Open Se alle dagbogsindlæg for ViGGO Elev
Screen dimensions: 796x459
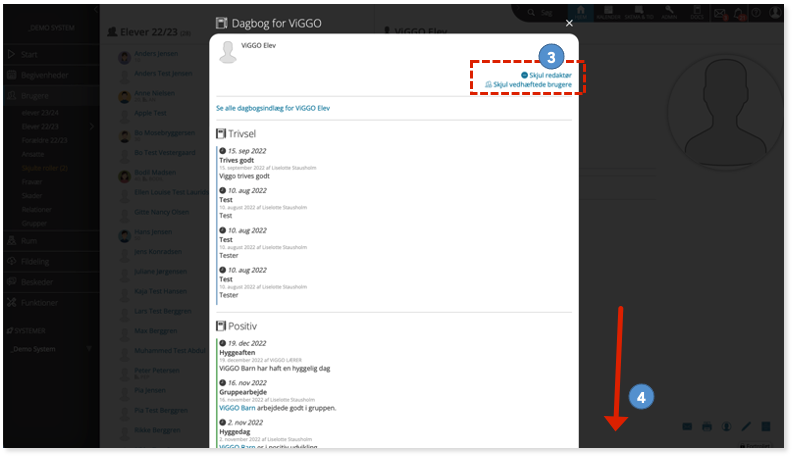coord(273,108)
